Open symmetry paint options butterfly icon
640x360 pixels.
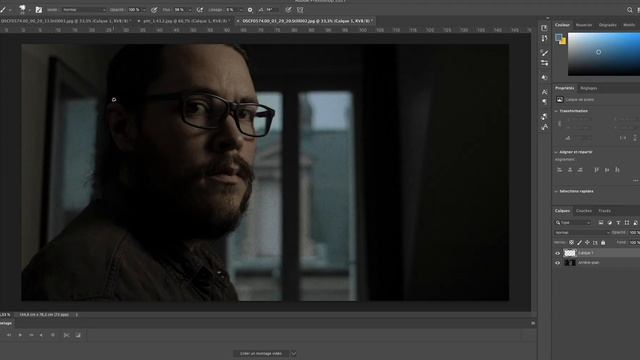click(300, 10)
